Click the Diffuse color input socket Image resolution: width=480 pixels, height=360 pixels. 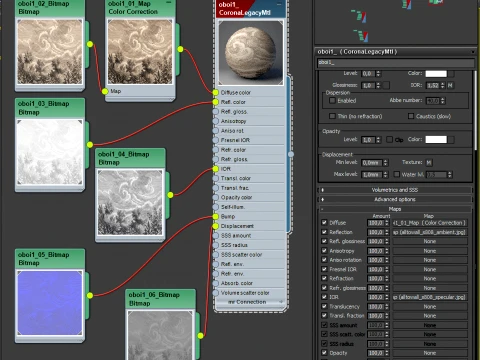[x=216, y=92]
